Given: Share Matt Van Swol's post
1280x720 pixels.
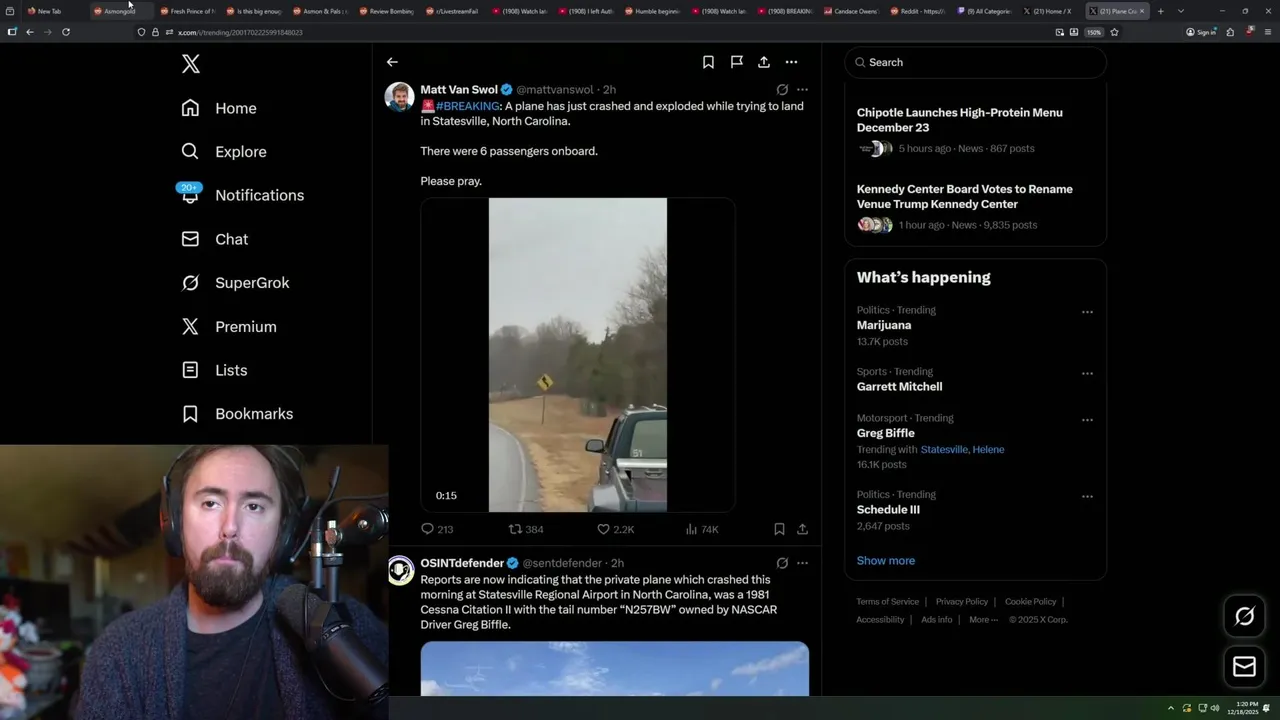Looking at the screenshot, I should 802,529.
